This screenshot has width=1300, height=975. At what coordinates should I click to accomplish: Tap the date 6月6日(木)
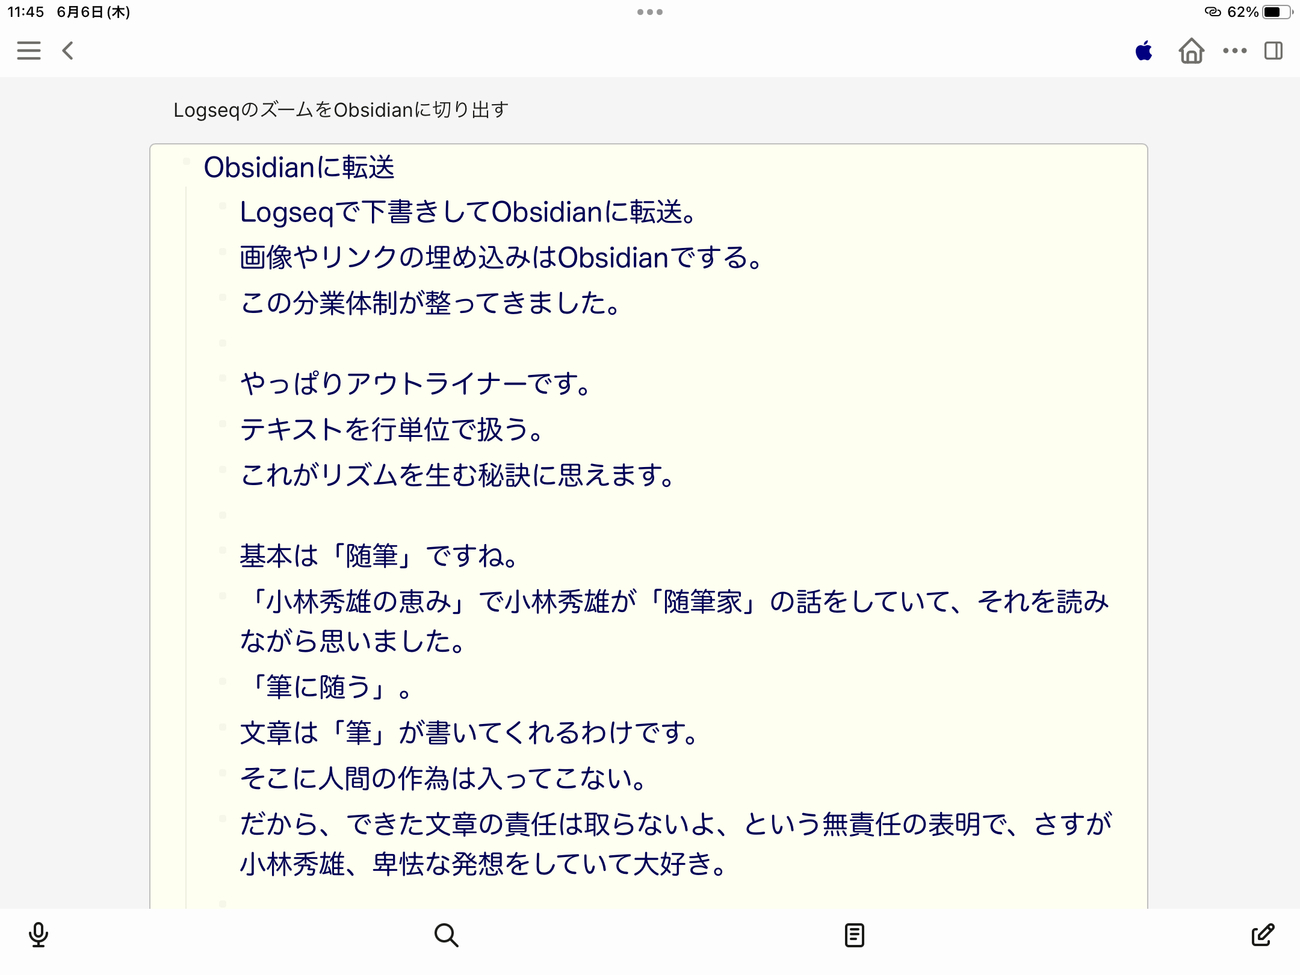(93, 12)
